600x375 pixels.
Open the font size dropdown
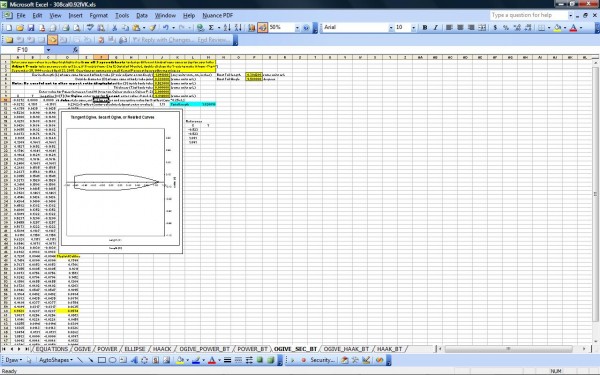(413, 28)
